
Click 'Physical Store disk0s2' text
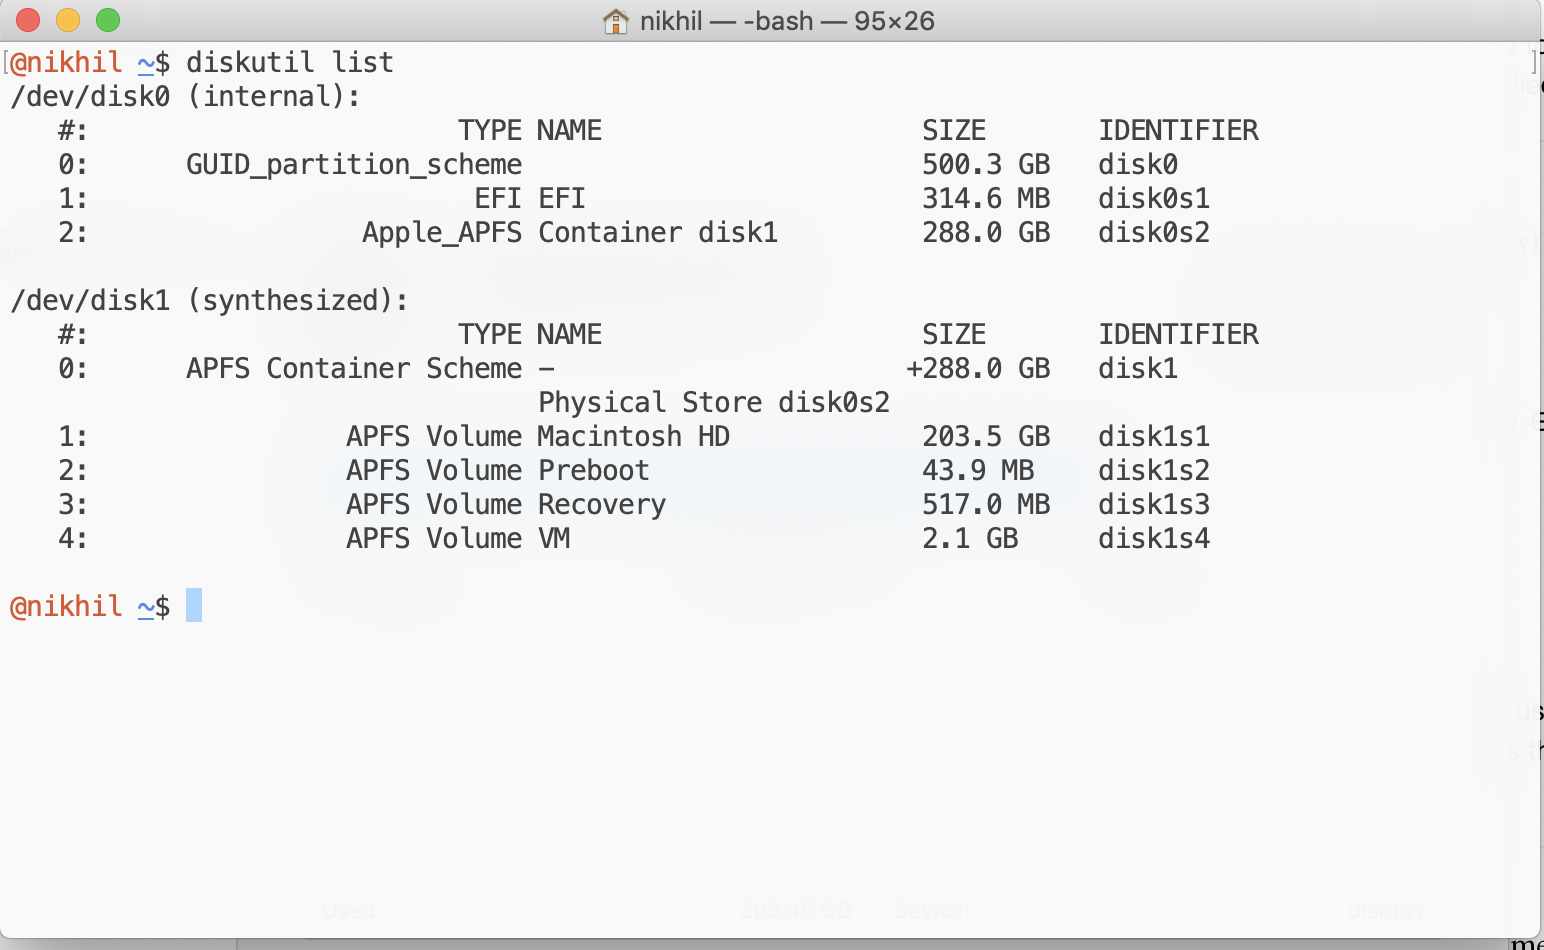click(x=714, y=402)
